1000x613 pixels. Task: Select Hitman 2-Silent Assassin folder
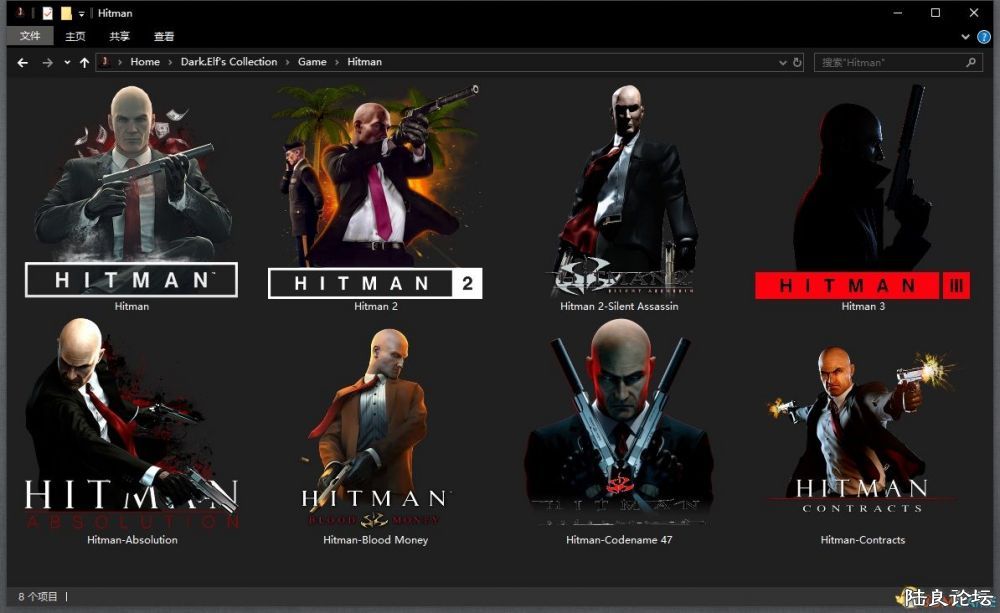619,190
